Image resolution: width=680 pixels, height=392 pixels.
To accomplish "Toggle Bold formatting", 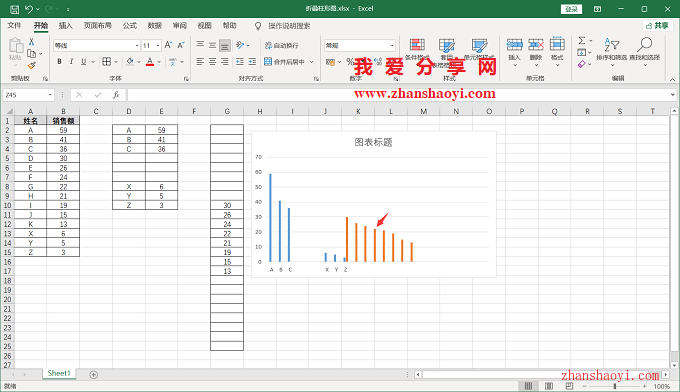I will click(x=59, y=62).
